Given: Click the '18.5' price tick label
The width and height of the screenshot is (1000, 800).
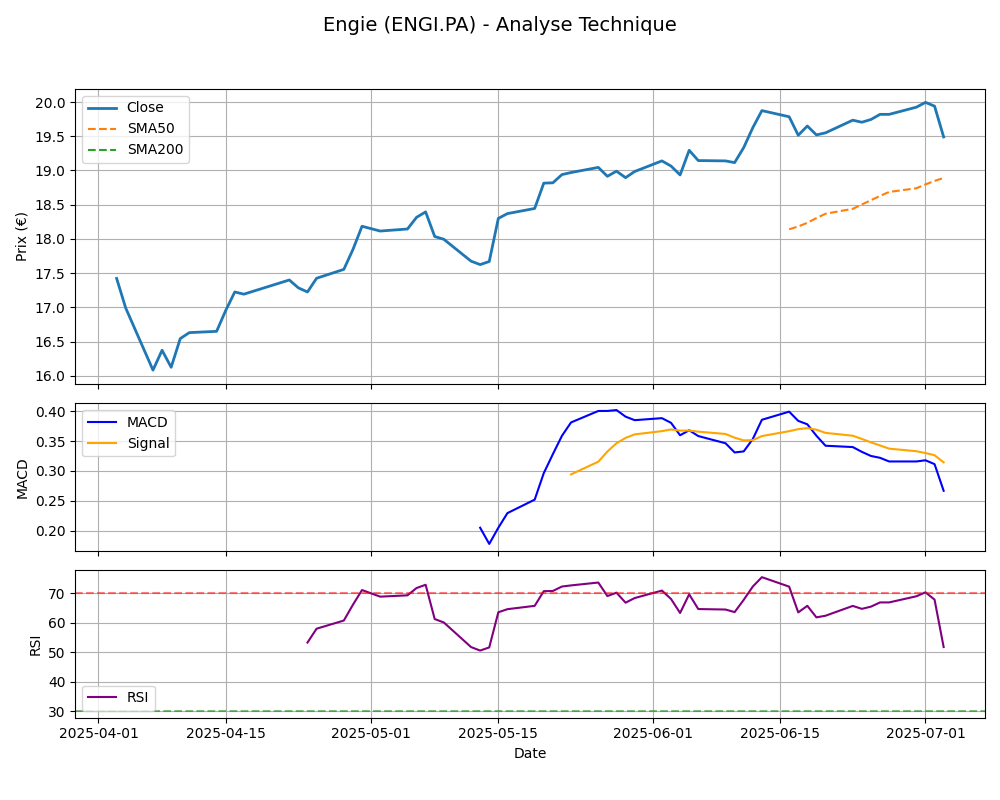Looking at the screenshot, I should [52, 205].
